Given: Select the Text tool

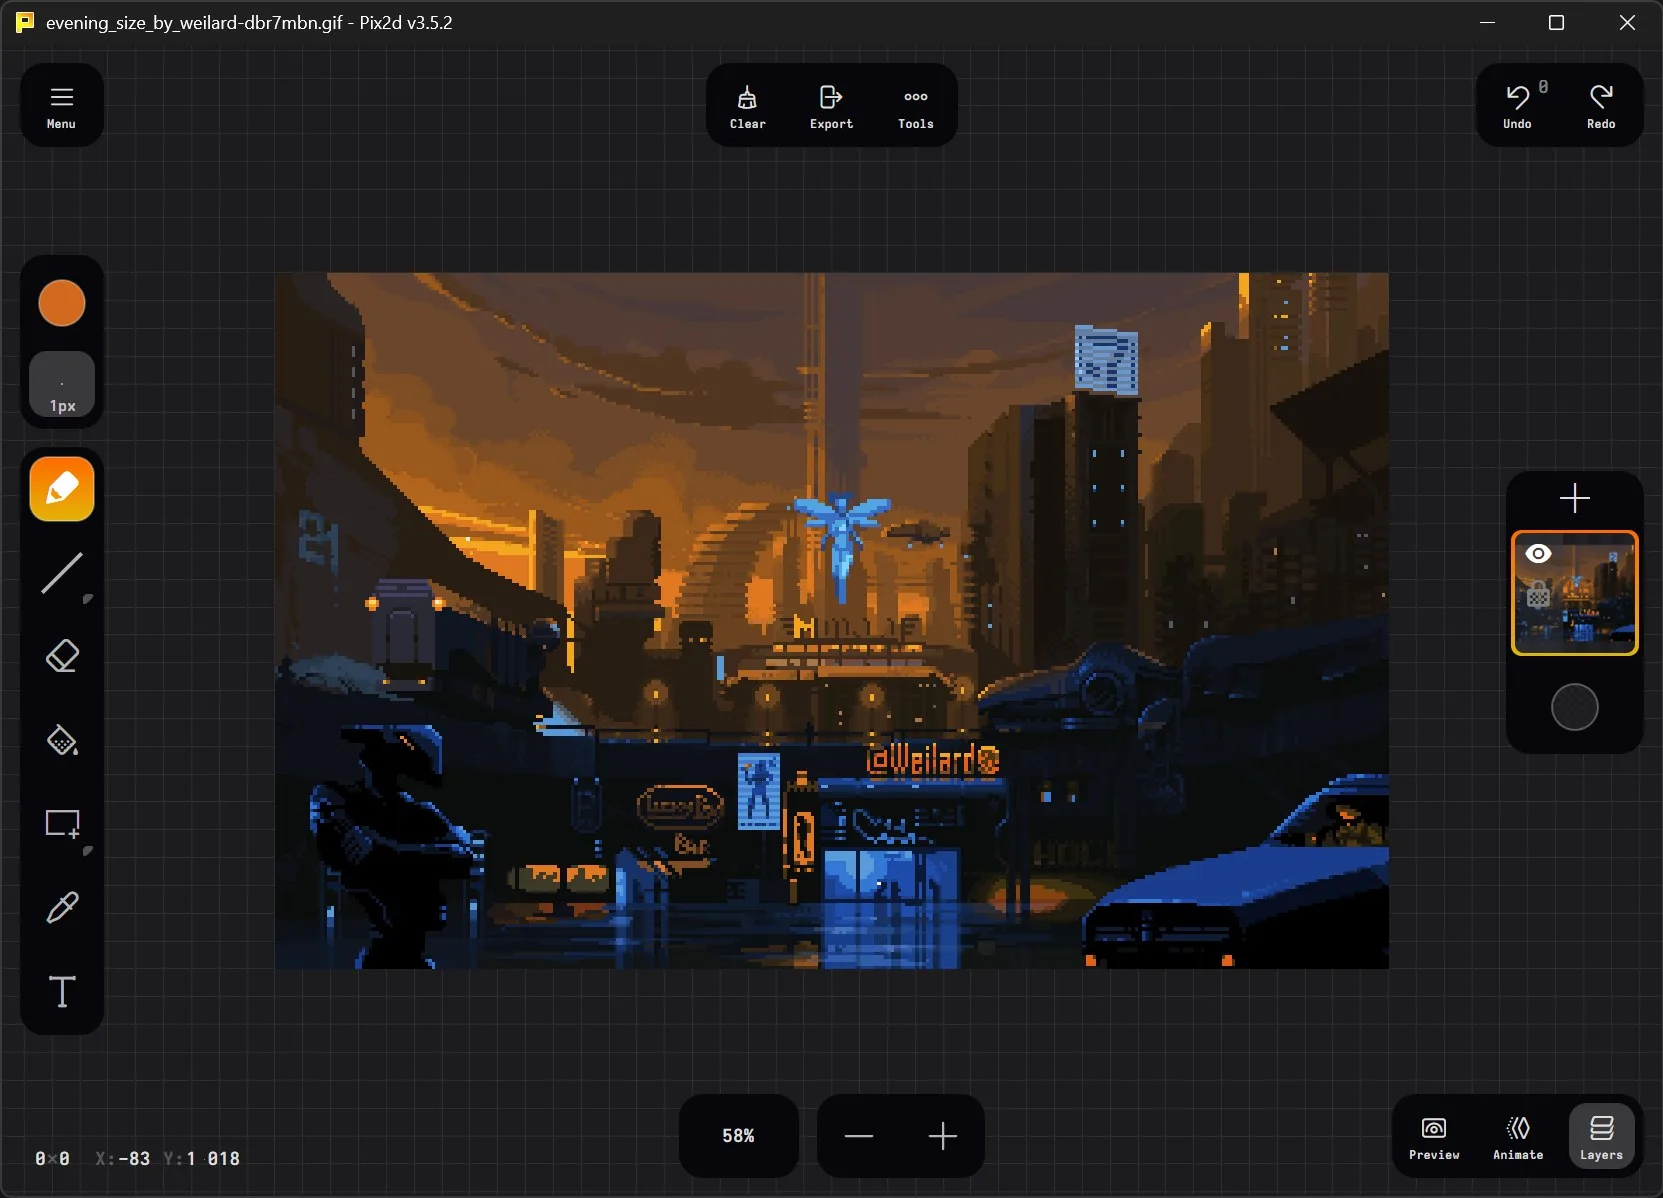Looking at the screenshot, I should pyautogui.click(x=62, y=992).
